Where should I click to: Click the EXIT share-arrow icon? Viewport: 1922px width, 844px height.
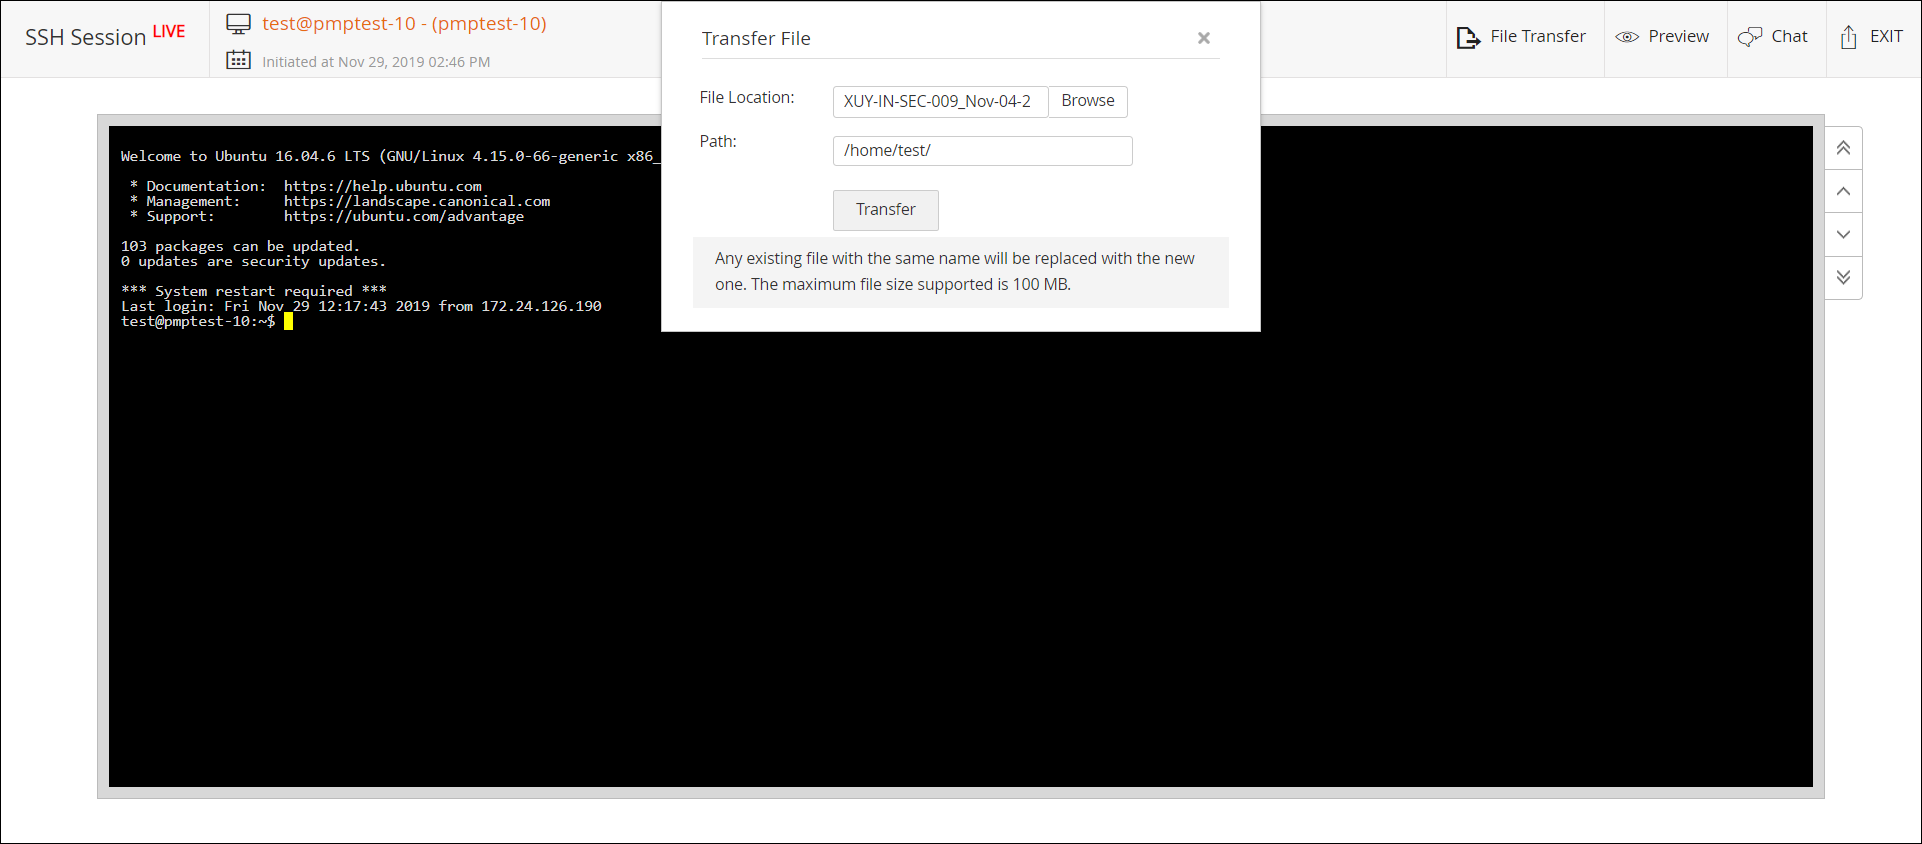point(1848,37)
